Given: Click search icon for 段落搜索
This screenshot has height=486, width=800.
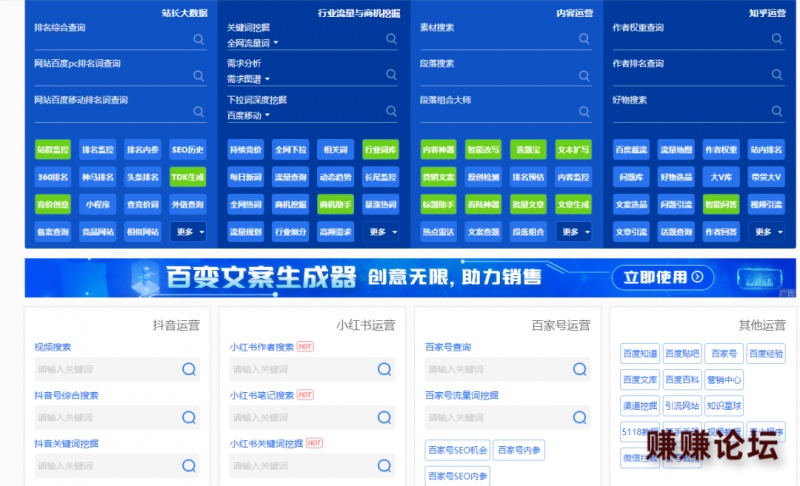Looking at the screenshot, I should click(584, 75).
